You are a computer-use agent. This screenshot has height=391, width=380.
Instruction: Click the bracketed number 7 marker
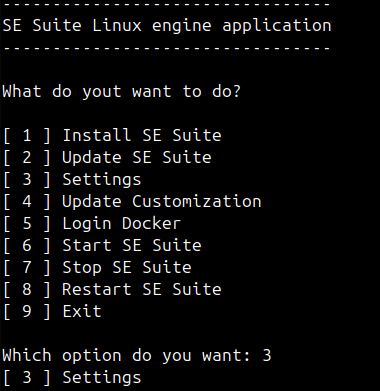click(x=27, y=267)
